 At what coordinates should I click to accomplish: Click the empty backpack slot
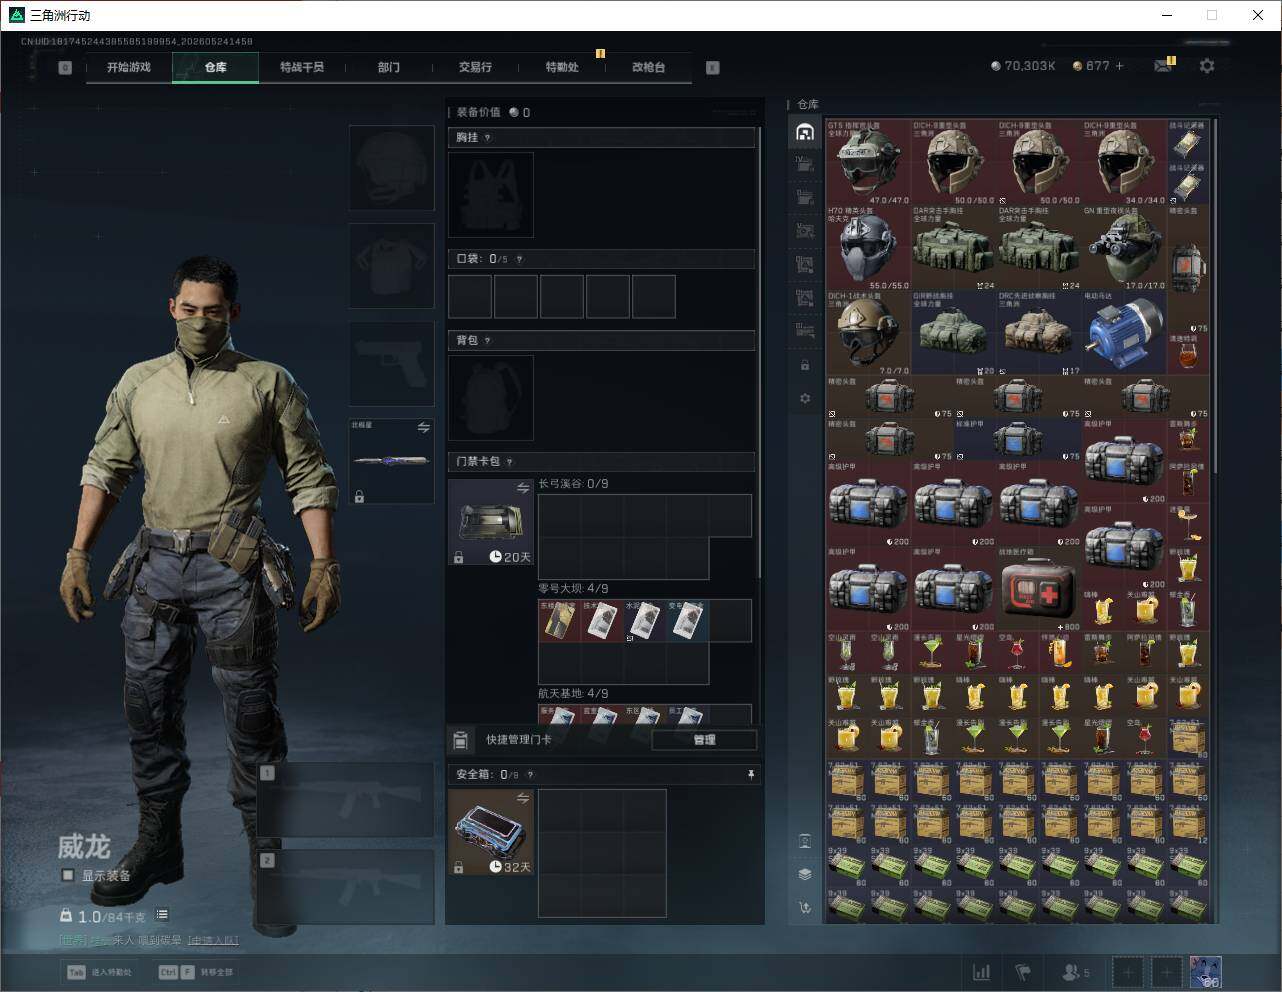(x=491, y=397)
